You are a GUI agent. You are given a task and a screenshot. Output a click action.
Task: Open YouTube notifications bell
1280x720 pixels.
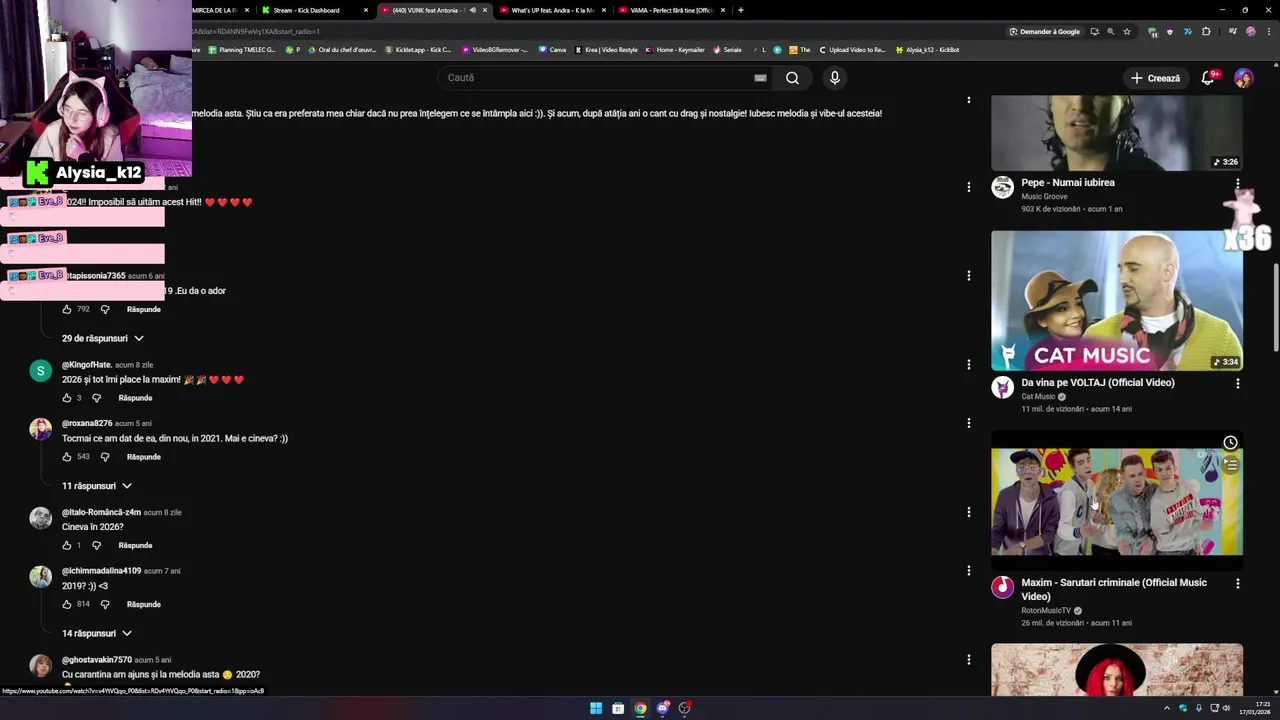1208,78
